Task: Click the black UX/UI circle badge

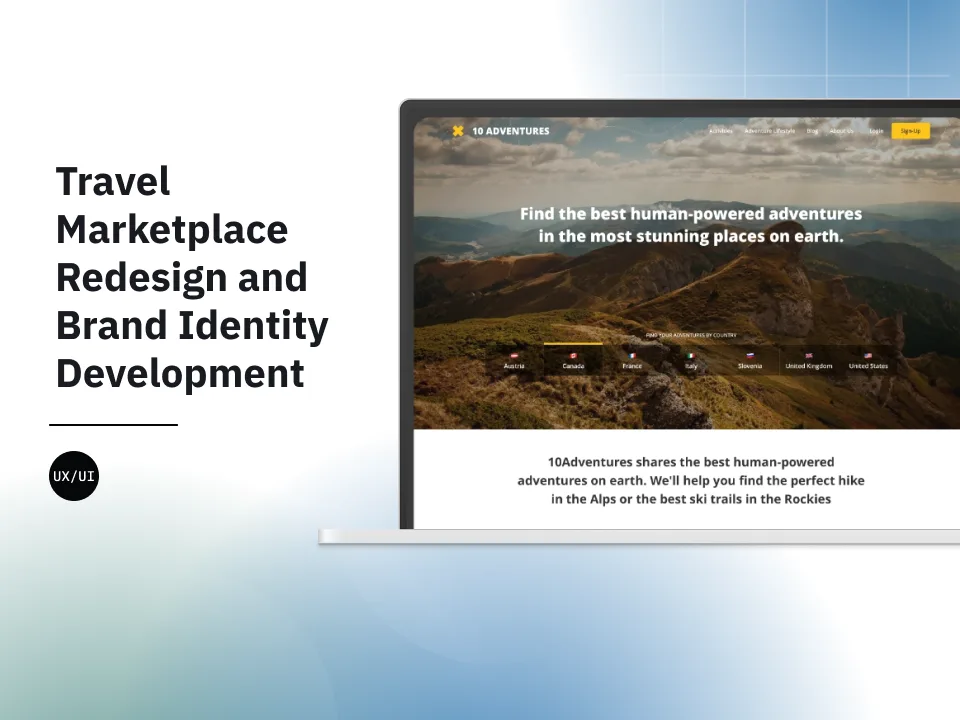Action: coord(74,476)
